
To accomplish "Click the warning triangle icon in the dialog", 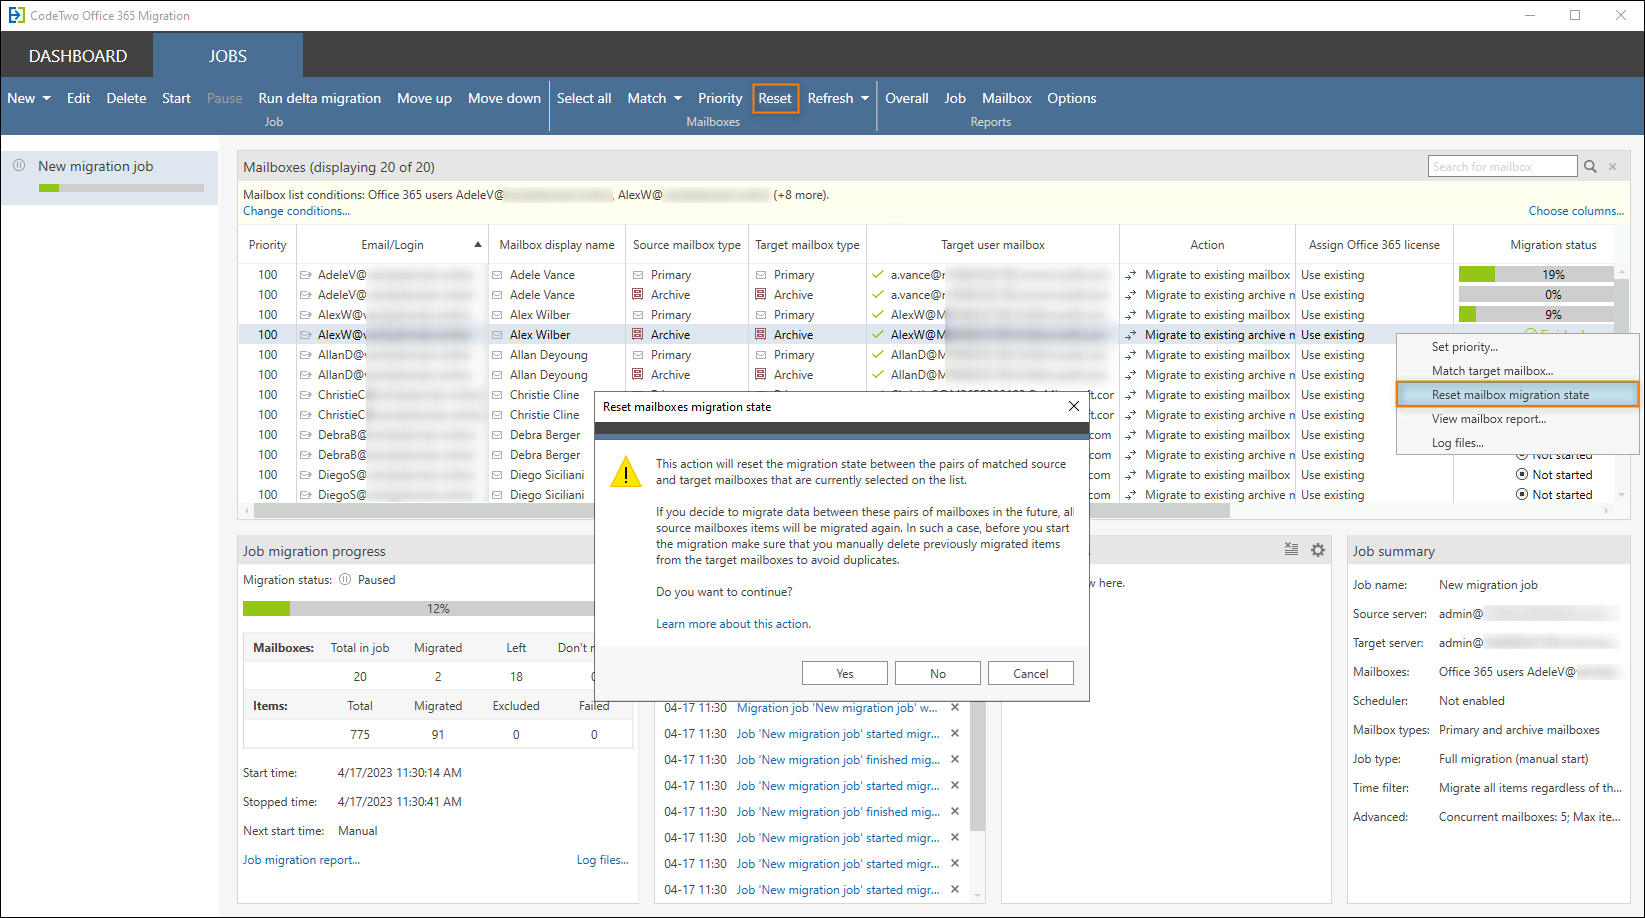I will click(x=626, y=471).
